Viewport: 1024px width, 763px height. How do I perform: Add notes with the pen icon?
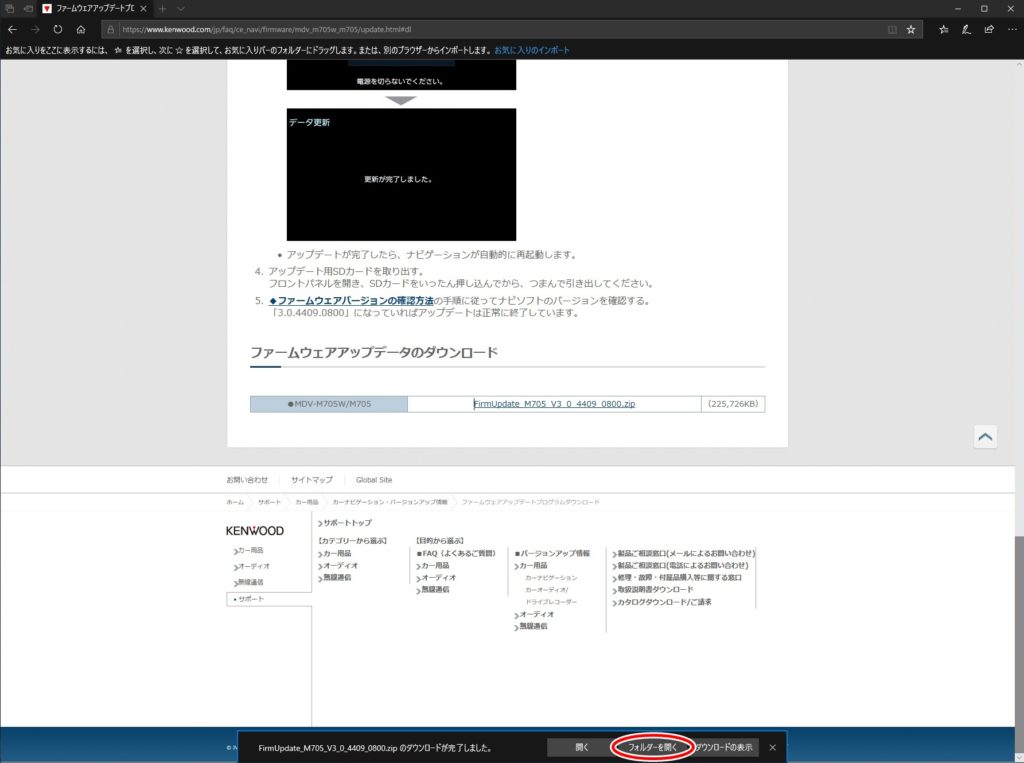pyautogui.click(x=967, y=29)
